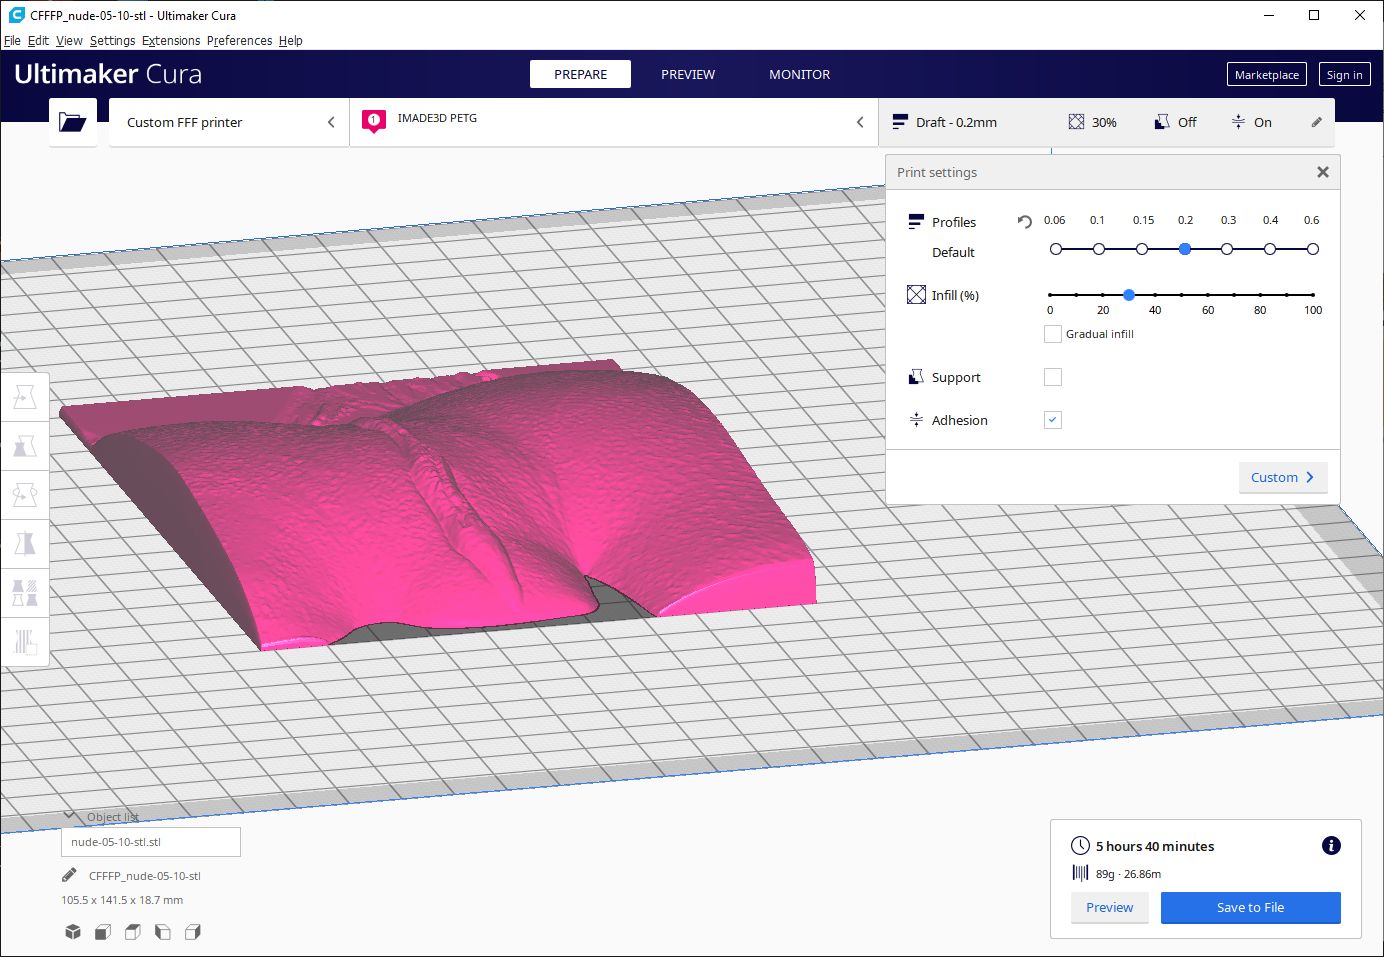This screenshot has height=957, width=1384.
Task: Select 0.6 layer height profile
Action: click(x=1313, y=249)
